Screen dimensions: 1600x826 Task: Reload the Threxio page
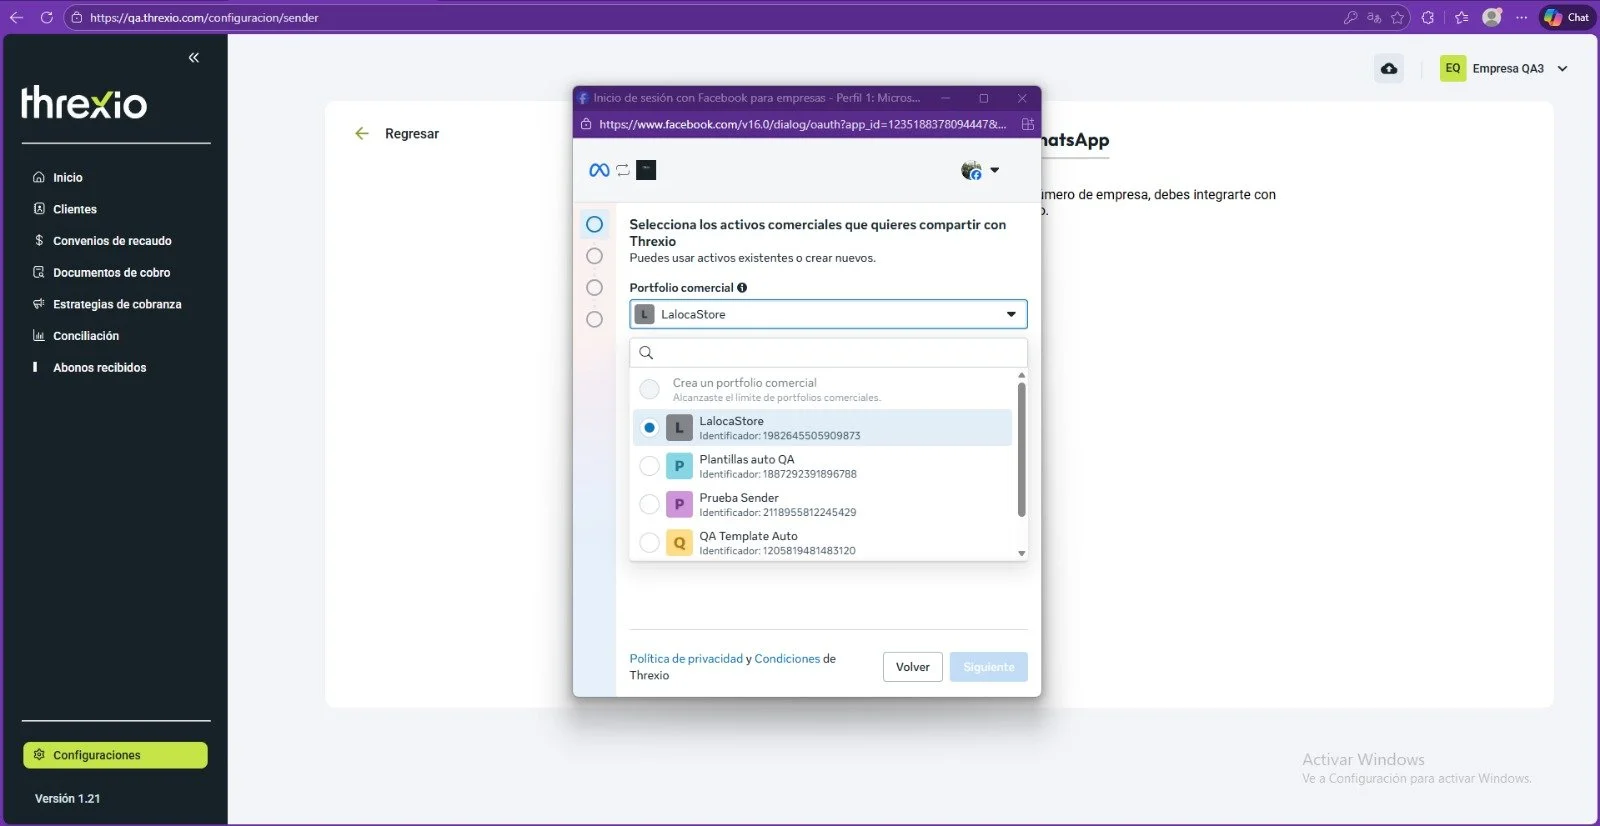[x=46, y=17]
